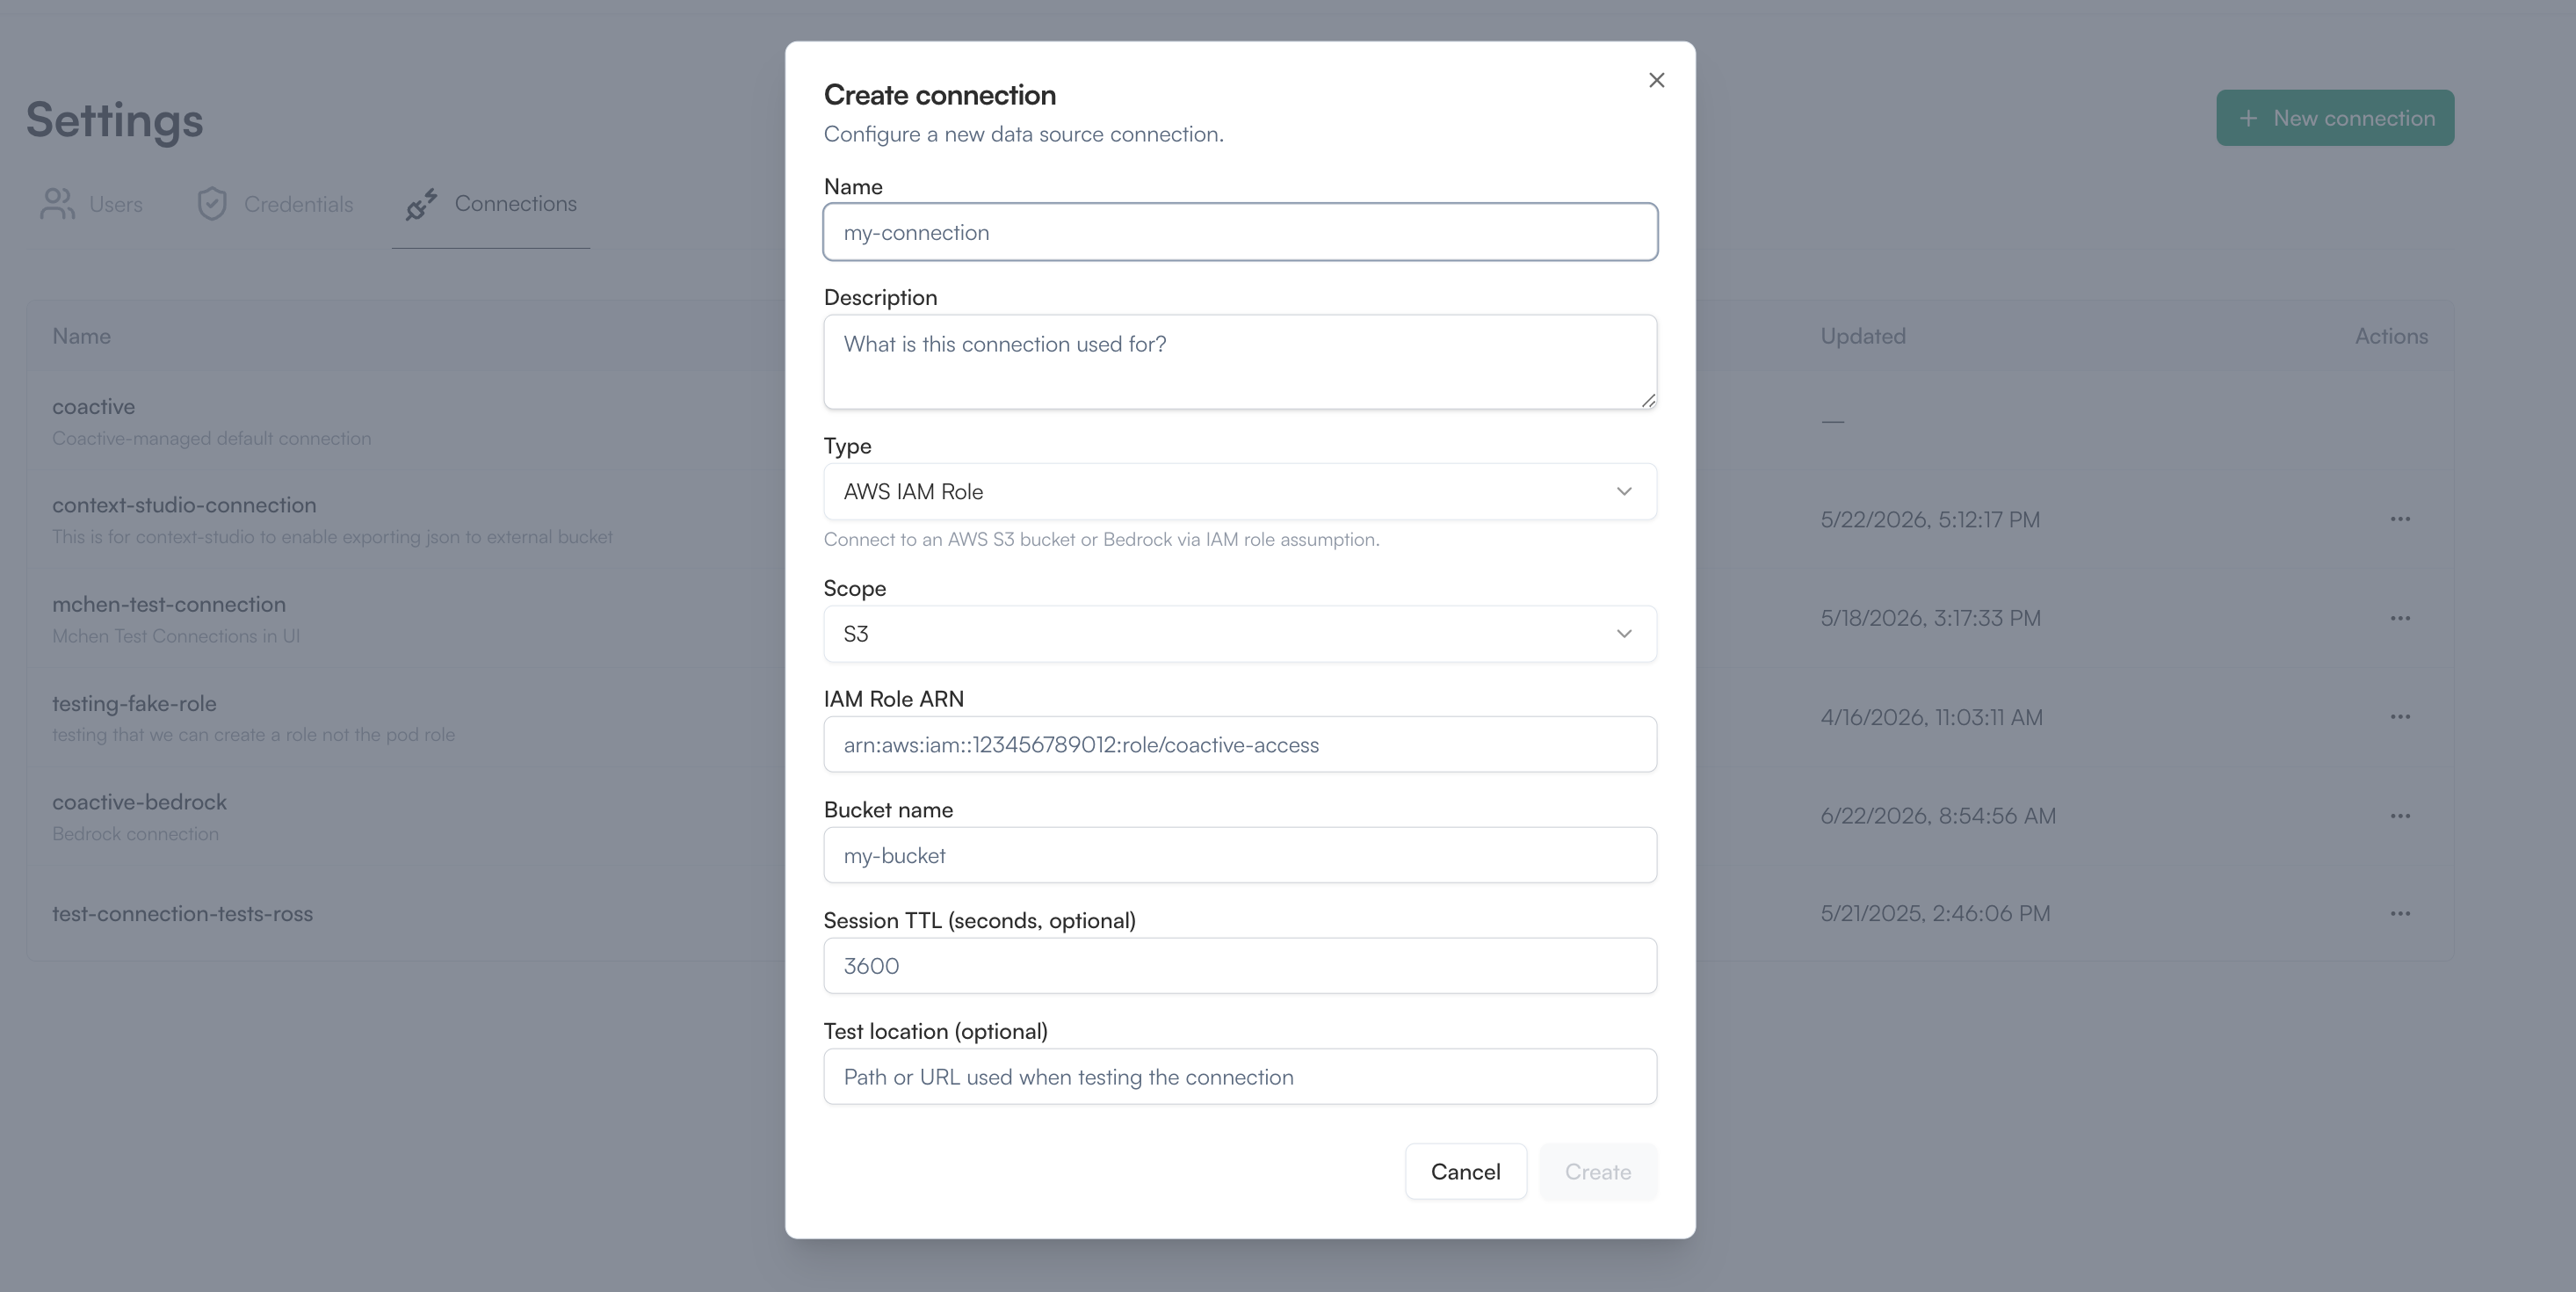
Task: Click the 5/18/2026, 3:17:33 PM timestamp
Action: (1930, 618)
